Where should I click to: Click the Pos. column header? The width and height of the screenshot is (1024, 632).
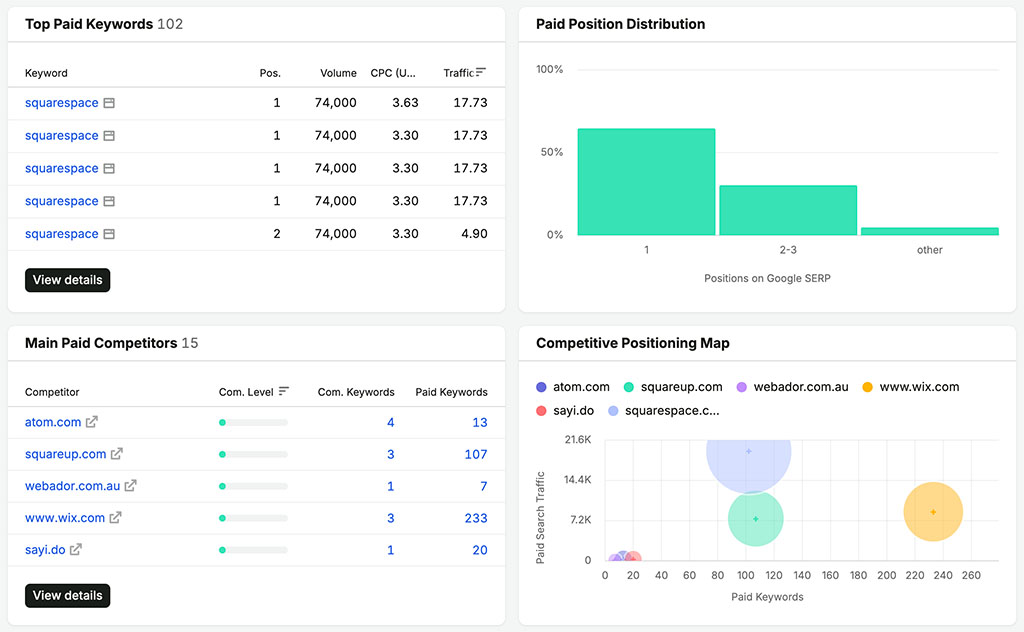(270, 73)
